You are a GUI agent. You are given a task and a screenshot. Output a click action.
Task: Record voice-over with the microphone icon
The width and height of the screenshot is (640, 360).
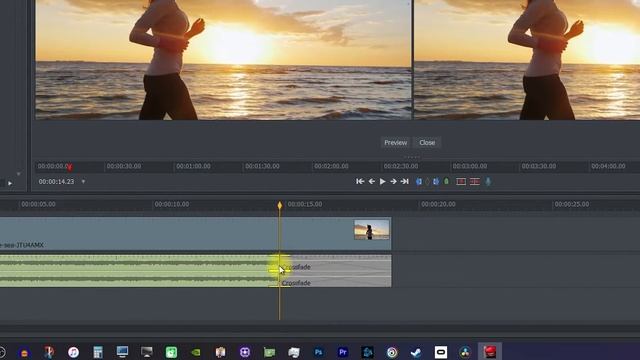488,181
